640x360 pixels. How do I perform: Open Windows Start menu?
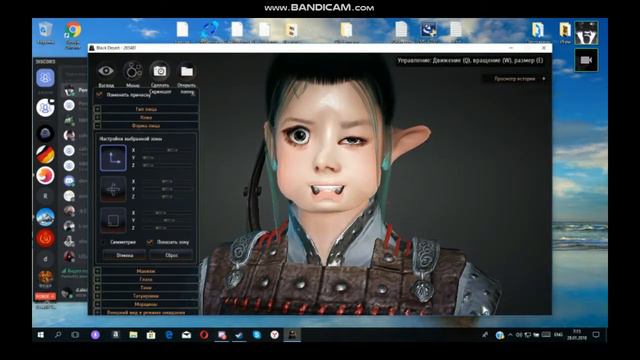(x=40, y=335)
